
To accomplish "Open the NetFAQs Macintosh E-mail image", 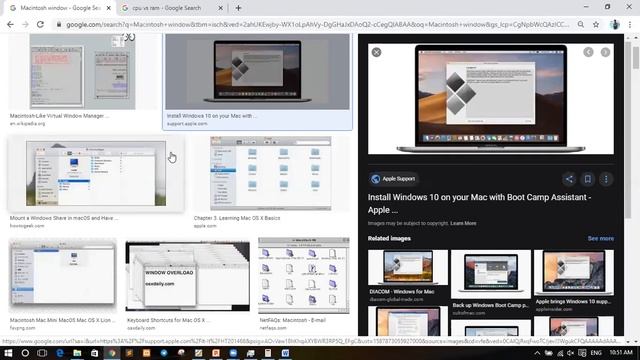I will [x=304, y=276].
